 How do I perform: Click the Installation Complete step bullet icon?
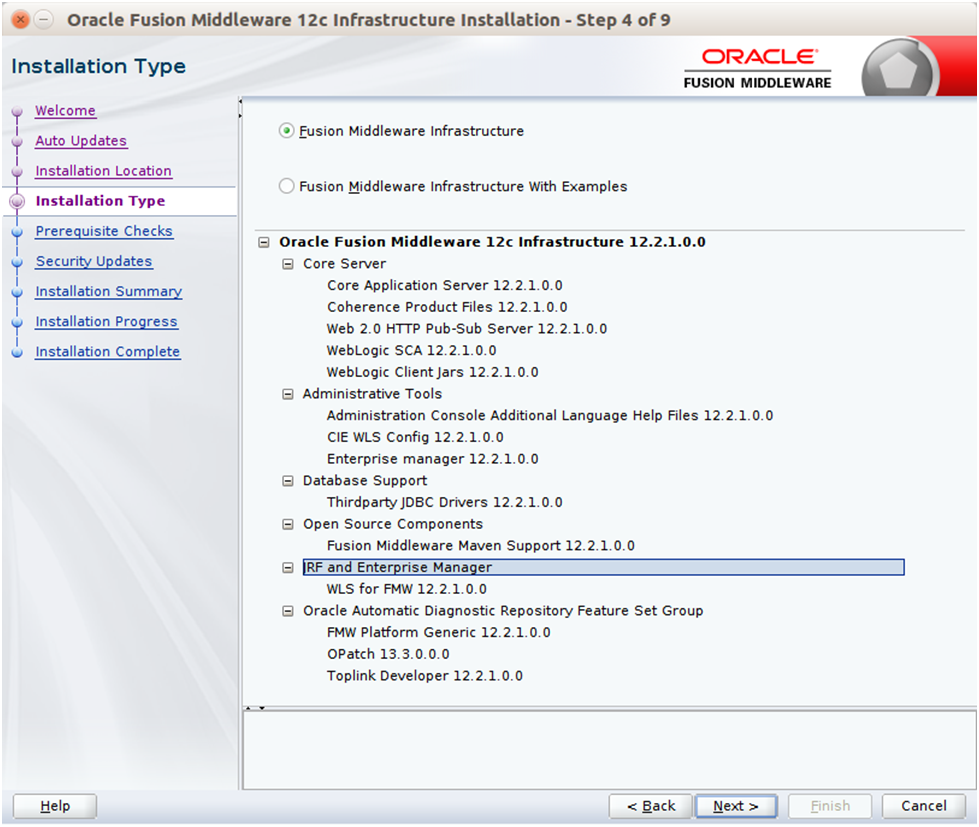pyautogui.click(x=17, y=352)
